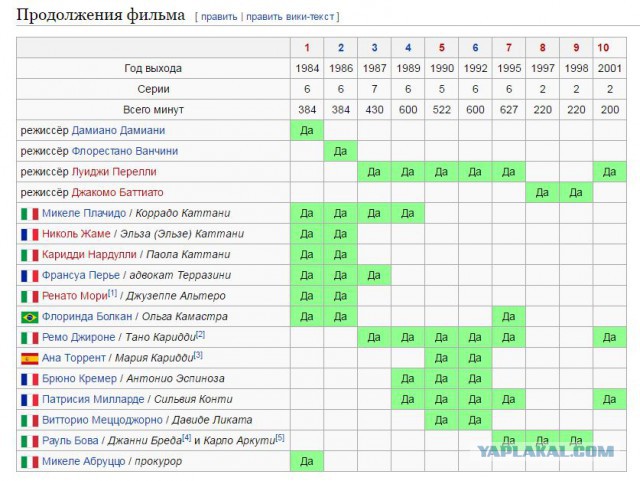640x481 pixels.
Task: Select 'Да' cell for Джакомо Баттиато season 8
Action: [x=542, y=192]
